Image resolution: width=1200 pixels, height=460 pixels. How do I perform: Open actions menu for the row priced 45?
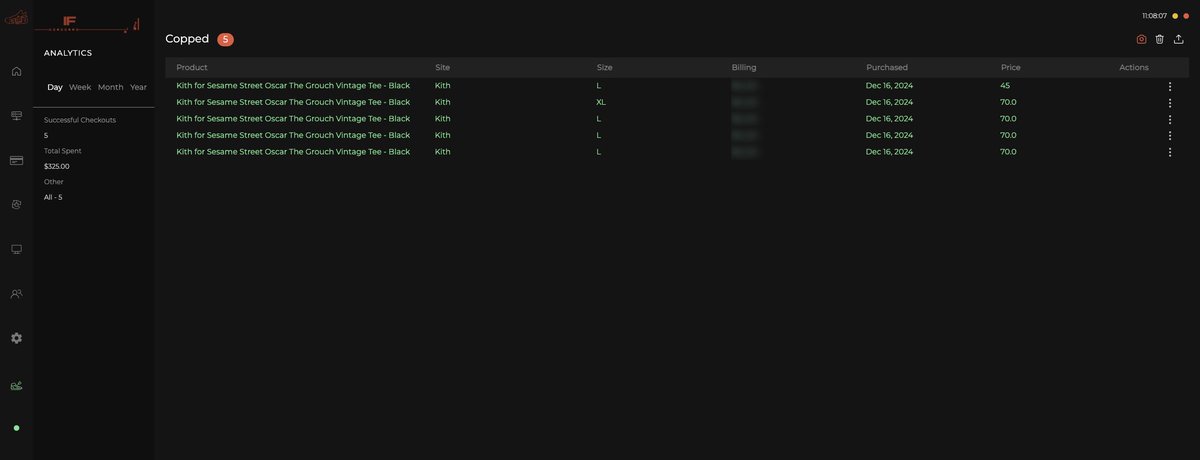[1170, 86]
